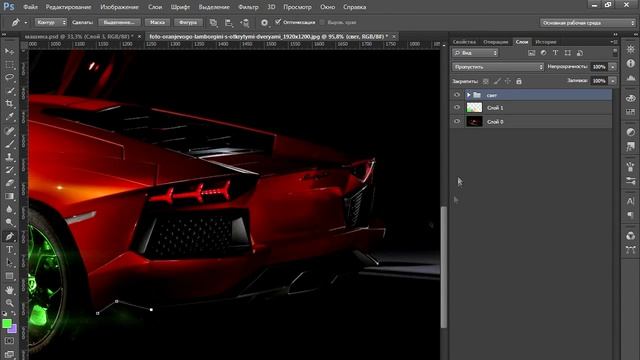The width and height of the screenshot is (640, 360).
Task: Open the 'Редактирование' menu
Action: pos(69,7)
